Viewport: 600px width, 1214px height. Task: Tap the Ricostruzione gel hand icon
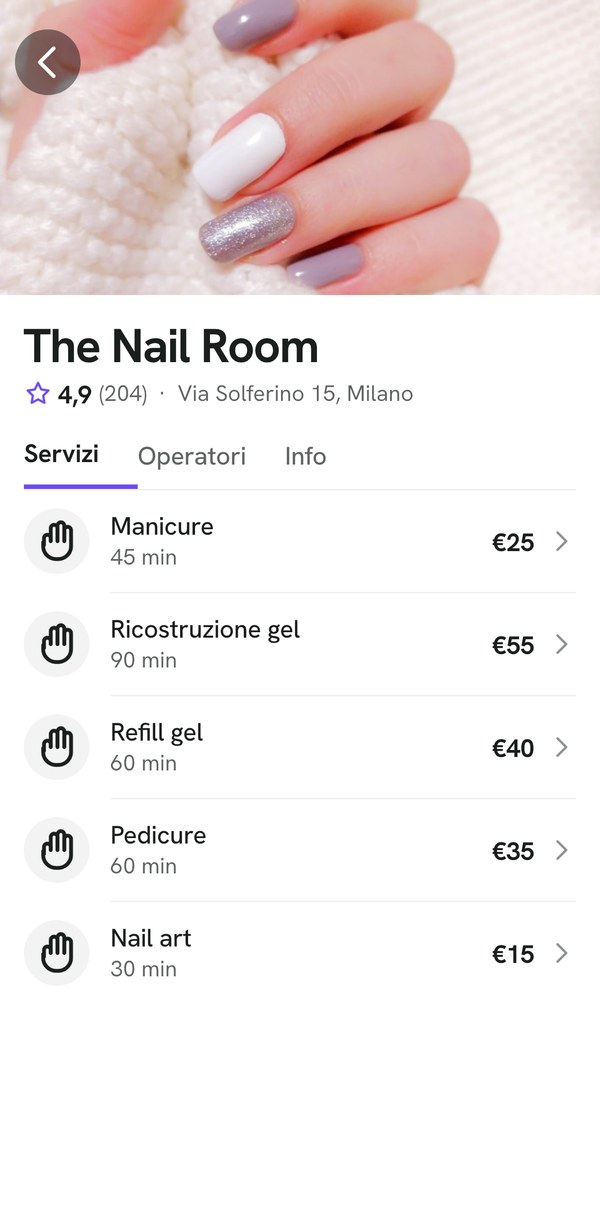(x=57, y=644)
